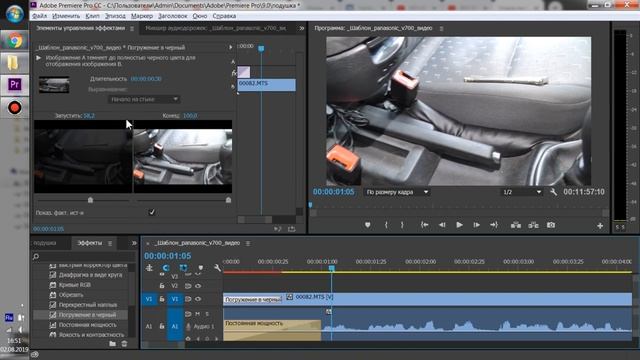Open playback resolution dropdown 1/2
The height and width of the screenshot is (360, 640).
pos(522,192)
